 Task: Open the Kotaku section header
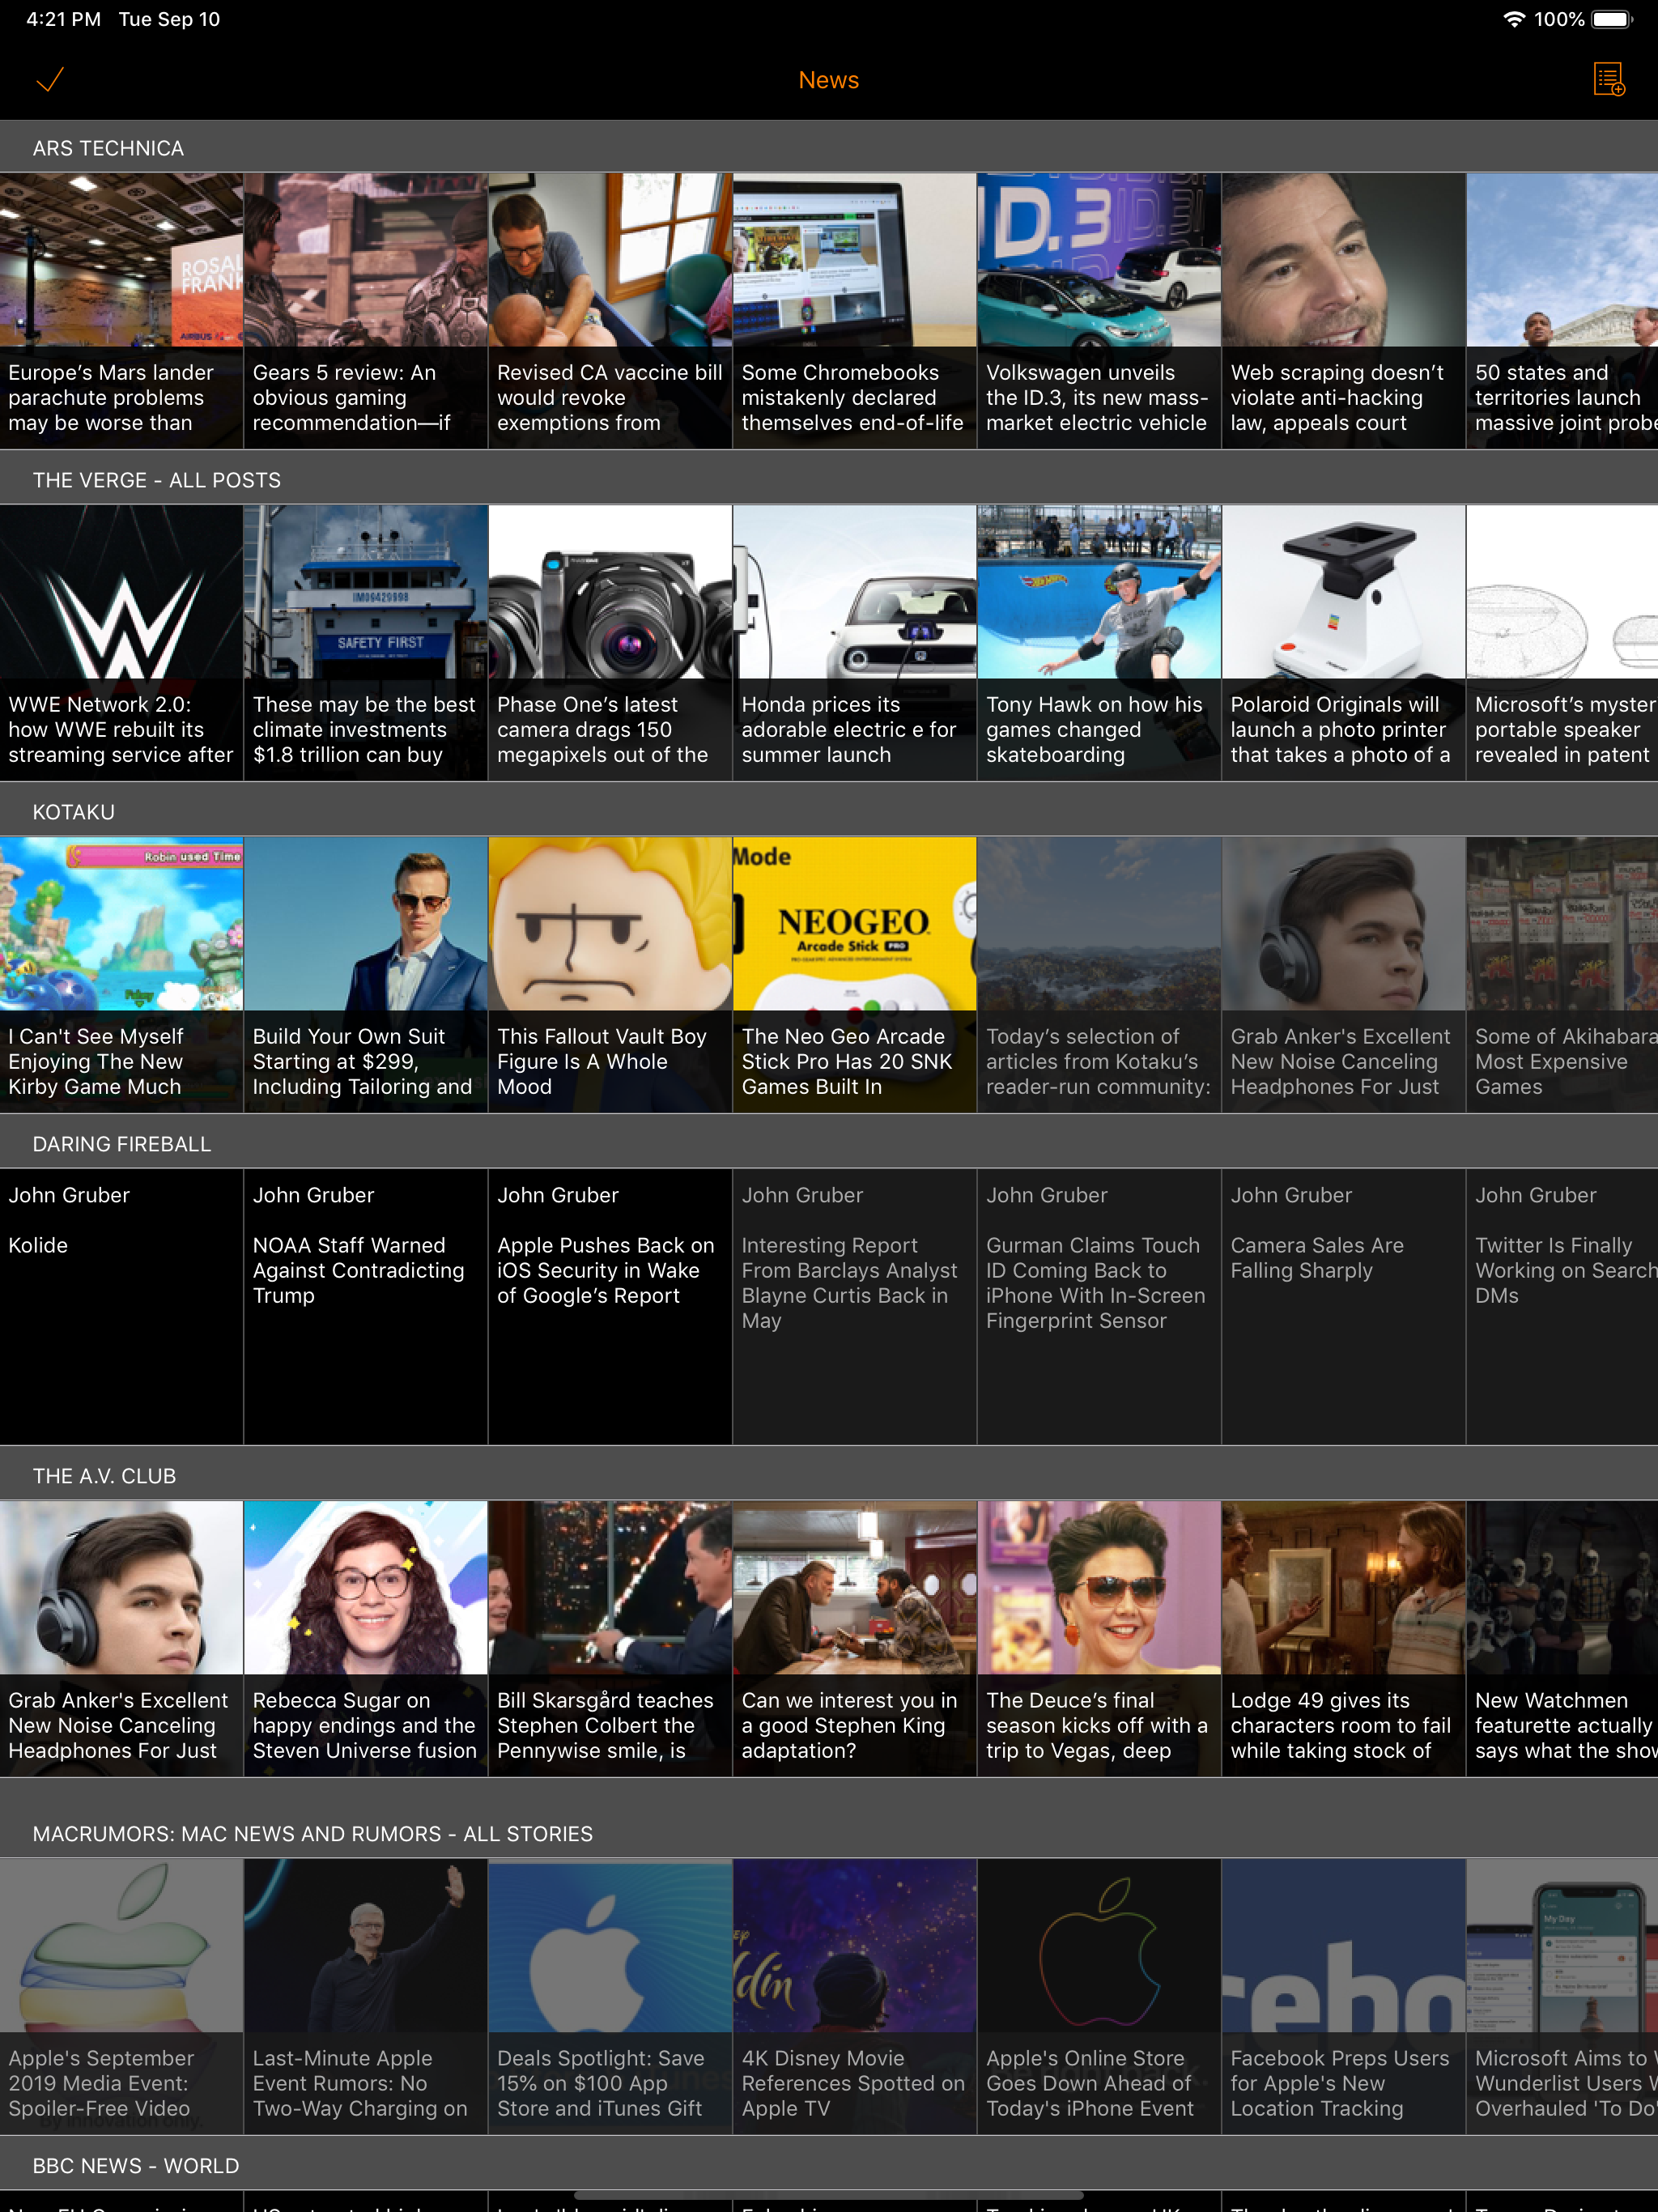point(73,812)
